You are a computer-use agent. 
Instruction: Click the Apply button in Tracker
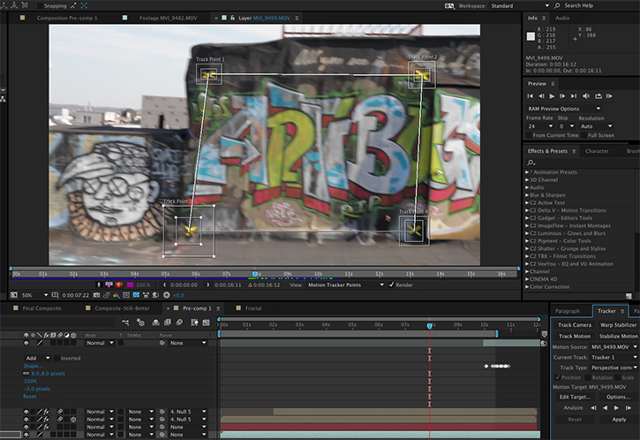(619, 419)
